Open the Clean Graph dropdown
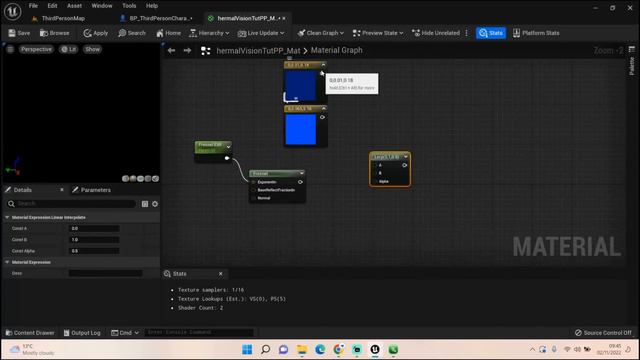 click(x=320, y=33)
